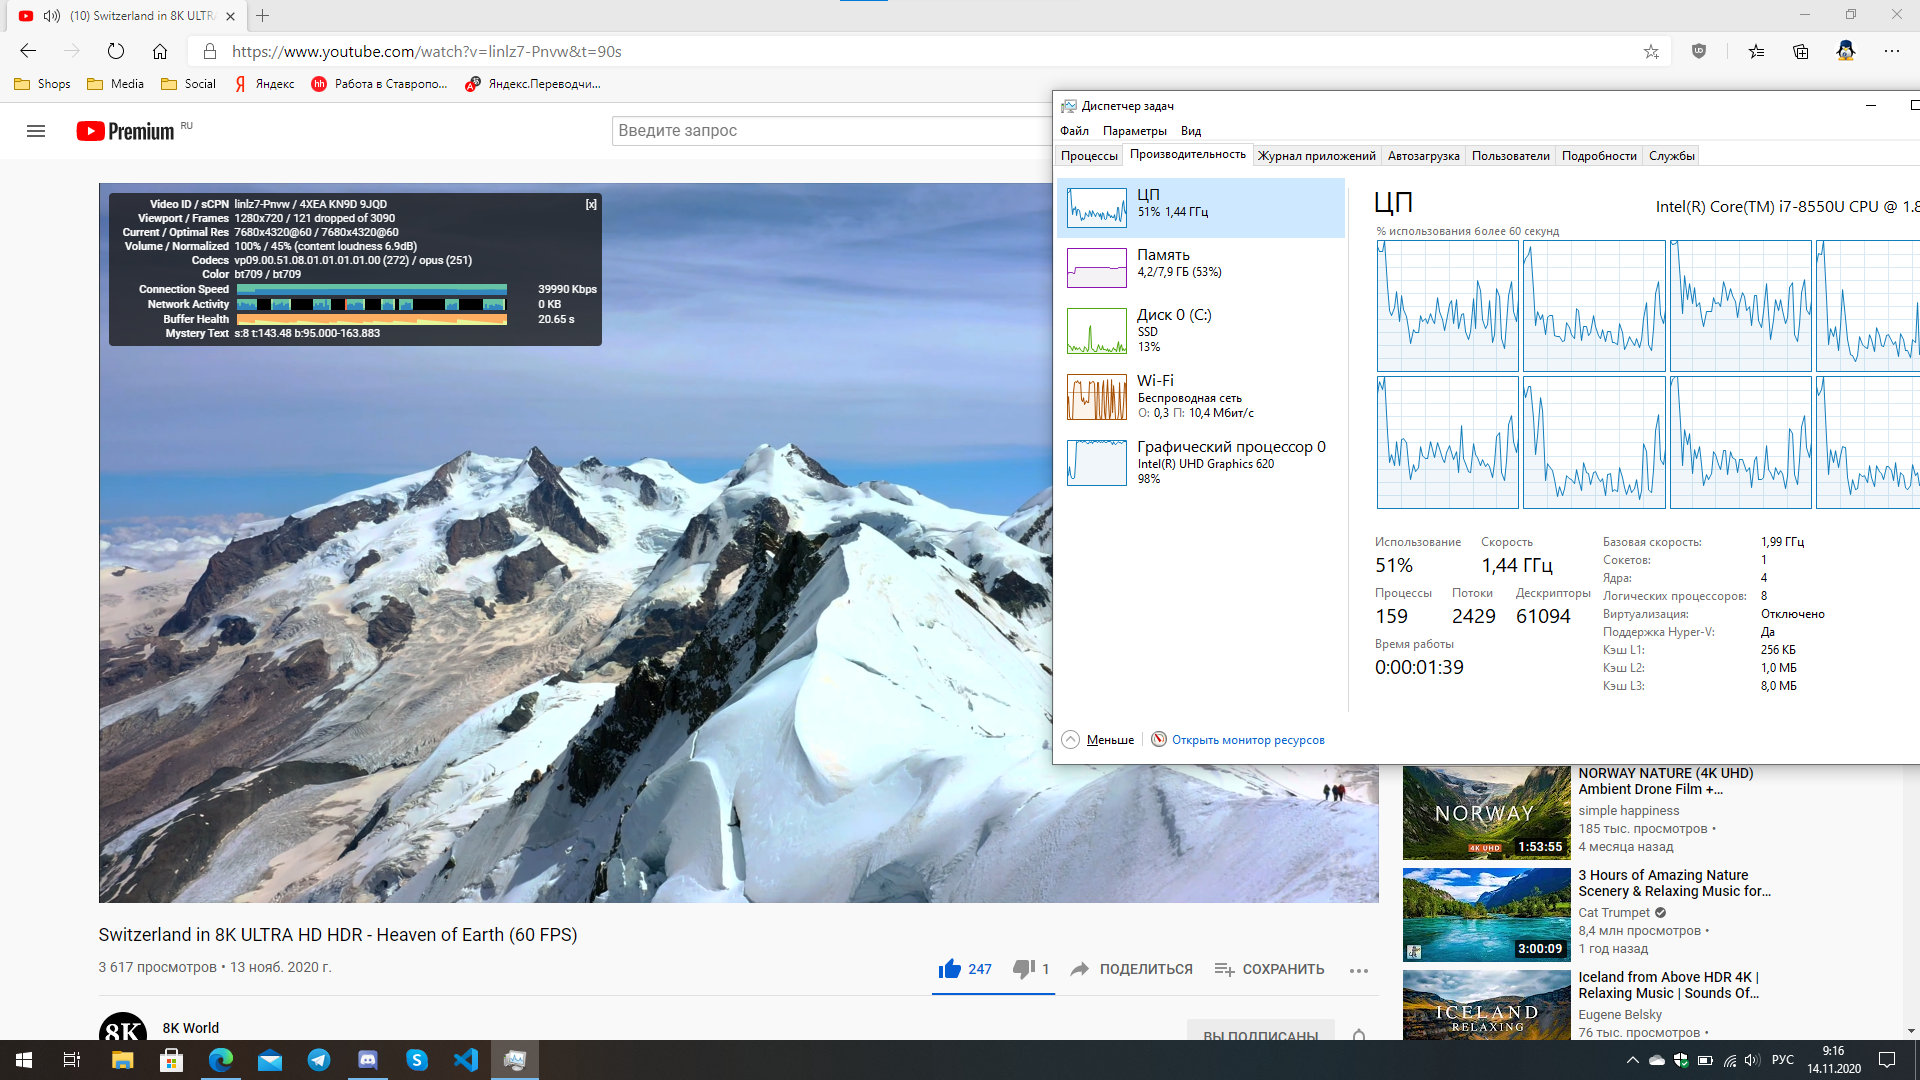Click Открыть монитор ресурсов link
This screenshot has height=1080, width=1920.
[x=1247, y=740]
